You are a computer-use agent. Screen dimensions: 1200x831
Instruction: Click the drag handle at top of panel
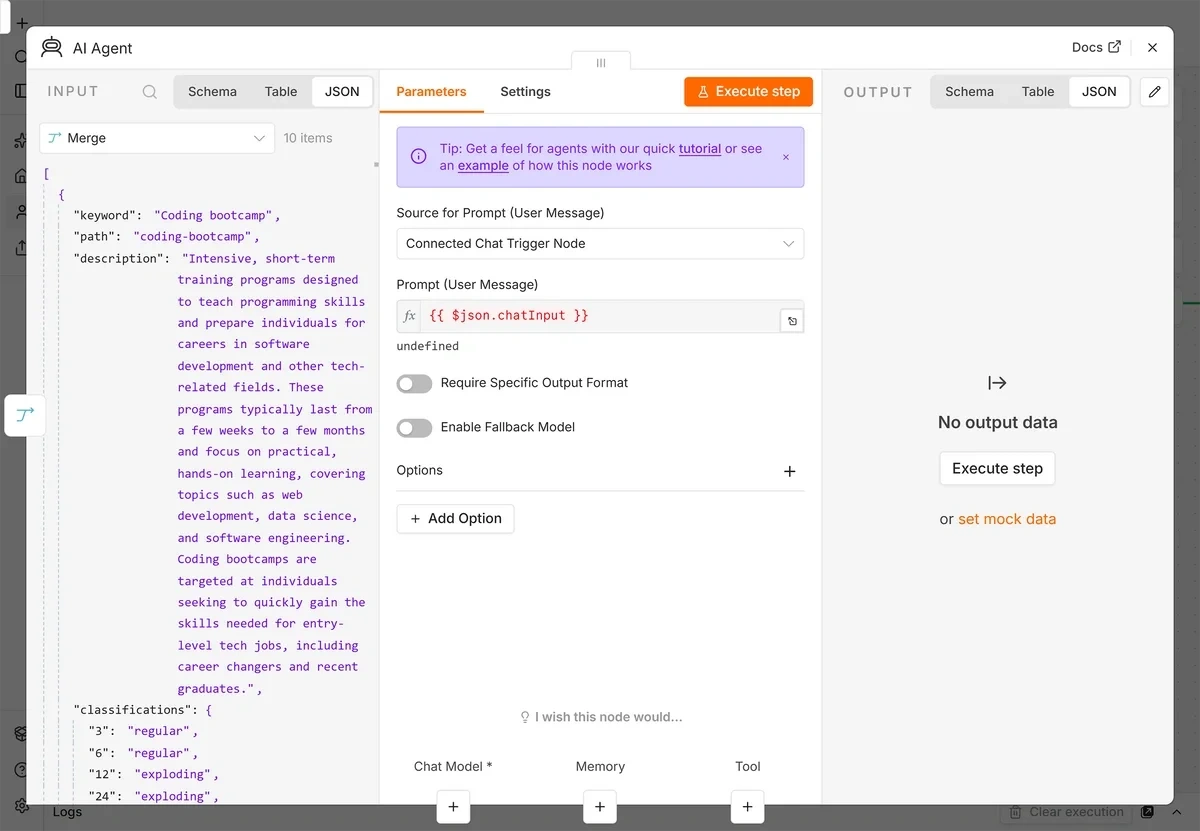pos(601,62)
